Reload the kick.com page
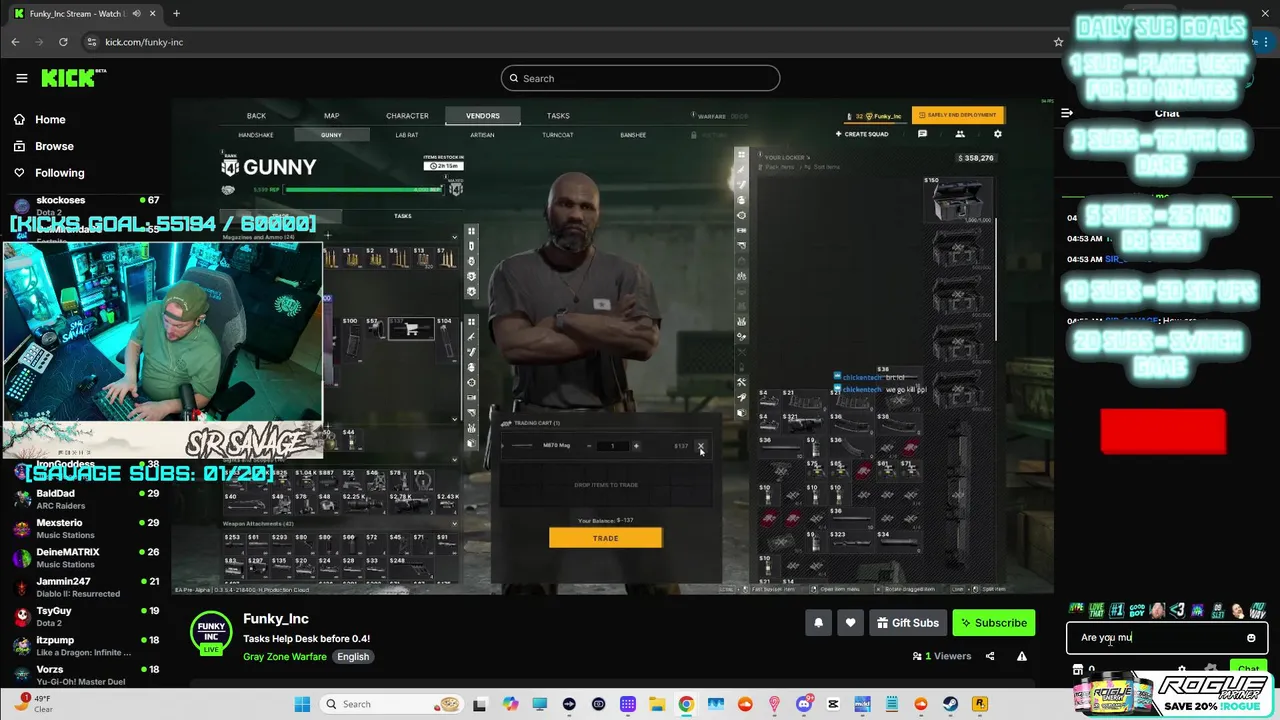 click(x=63, y=42)
